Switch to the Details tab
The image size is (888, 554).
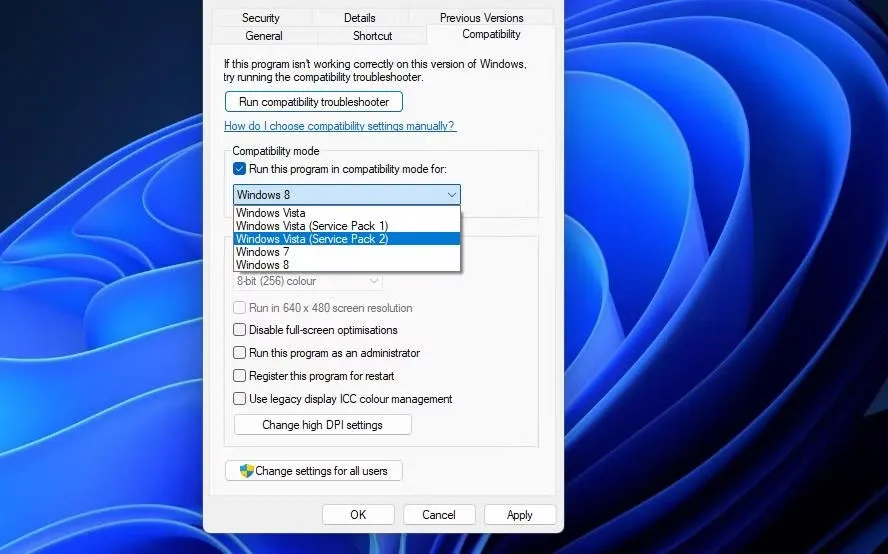click(360, 18)
